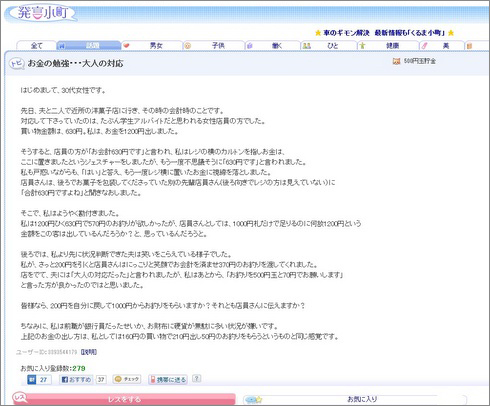Switch to the ひと tab

[333, 45]
